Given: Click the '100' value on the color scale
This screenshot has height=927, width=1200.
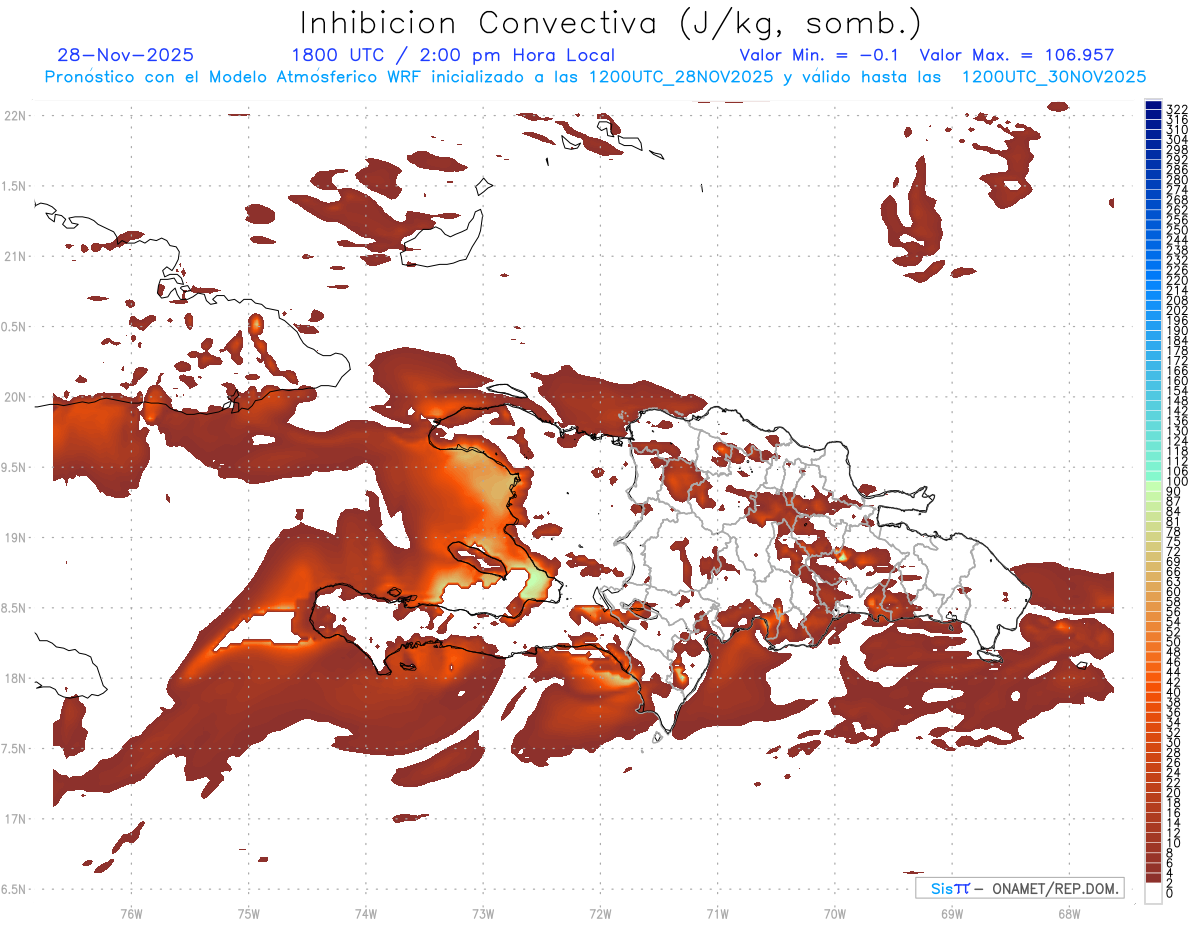Looking at the screenshot, I should [1176, 481].
